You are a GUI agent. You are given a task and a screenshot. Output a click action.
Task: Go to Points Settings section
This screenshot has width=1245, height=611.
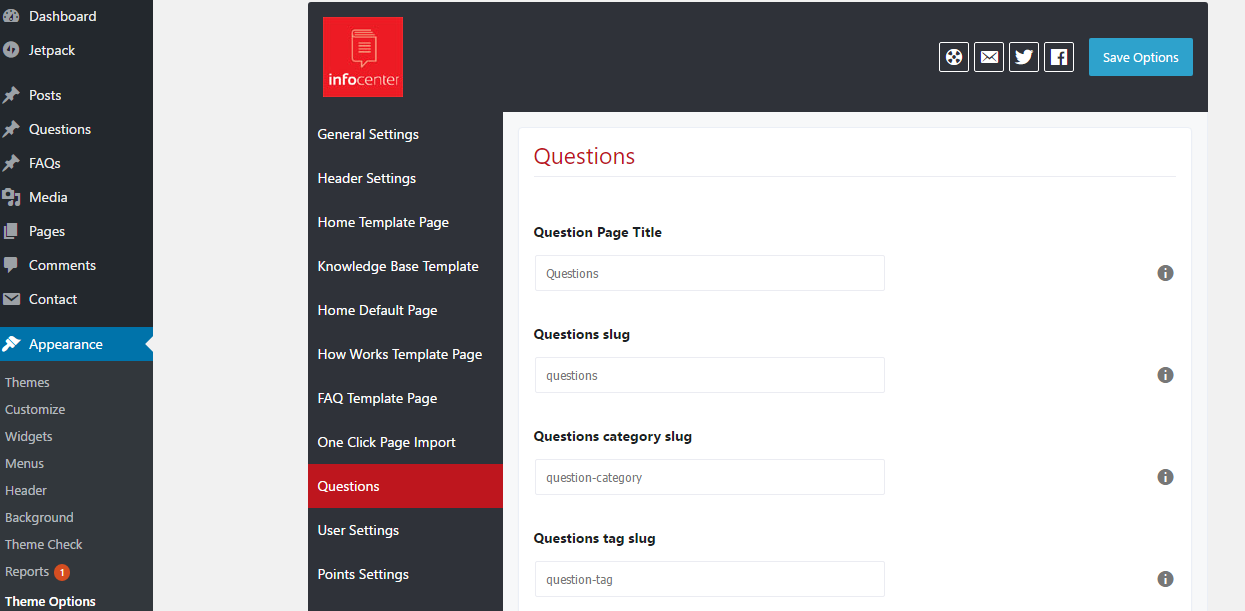pyautogui.click(x=363, y=574)
